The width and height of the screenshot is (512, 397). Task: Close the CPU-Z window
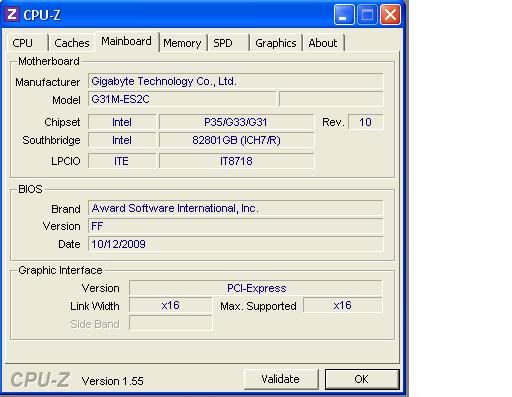coord(390,15)
